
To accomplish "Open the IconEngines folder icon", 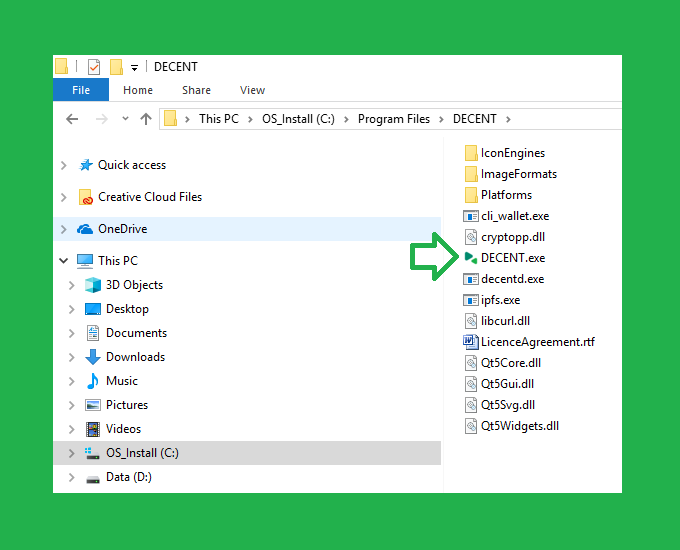I will point(471,153).
